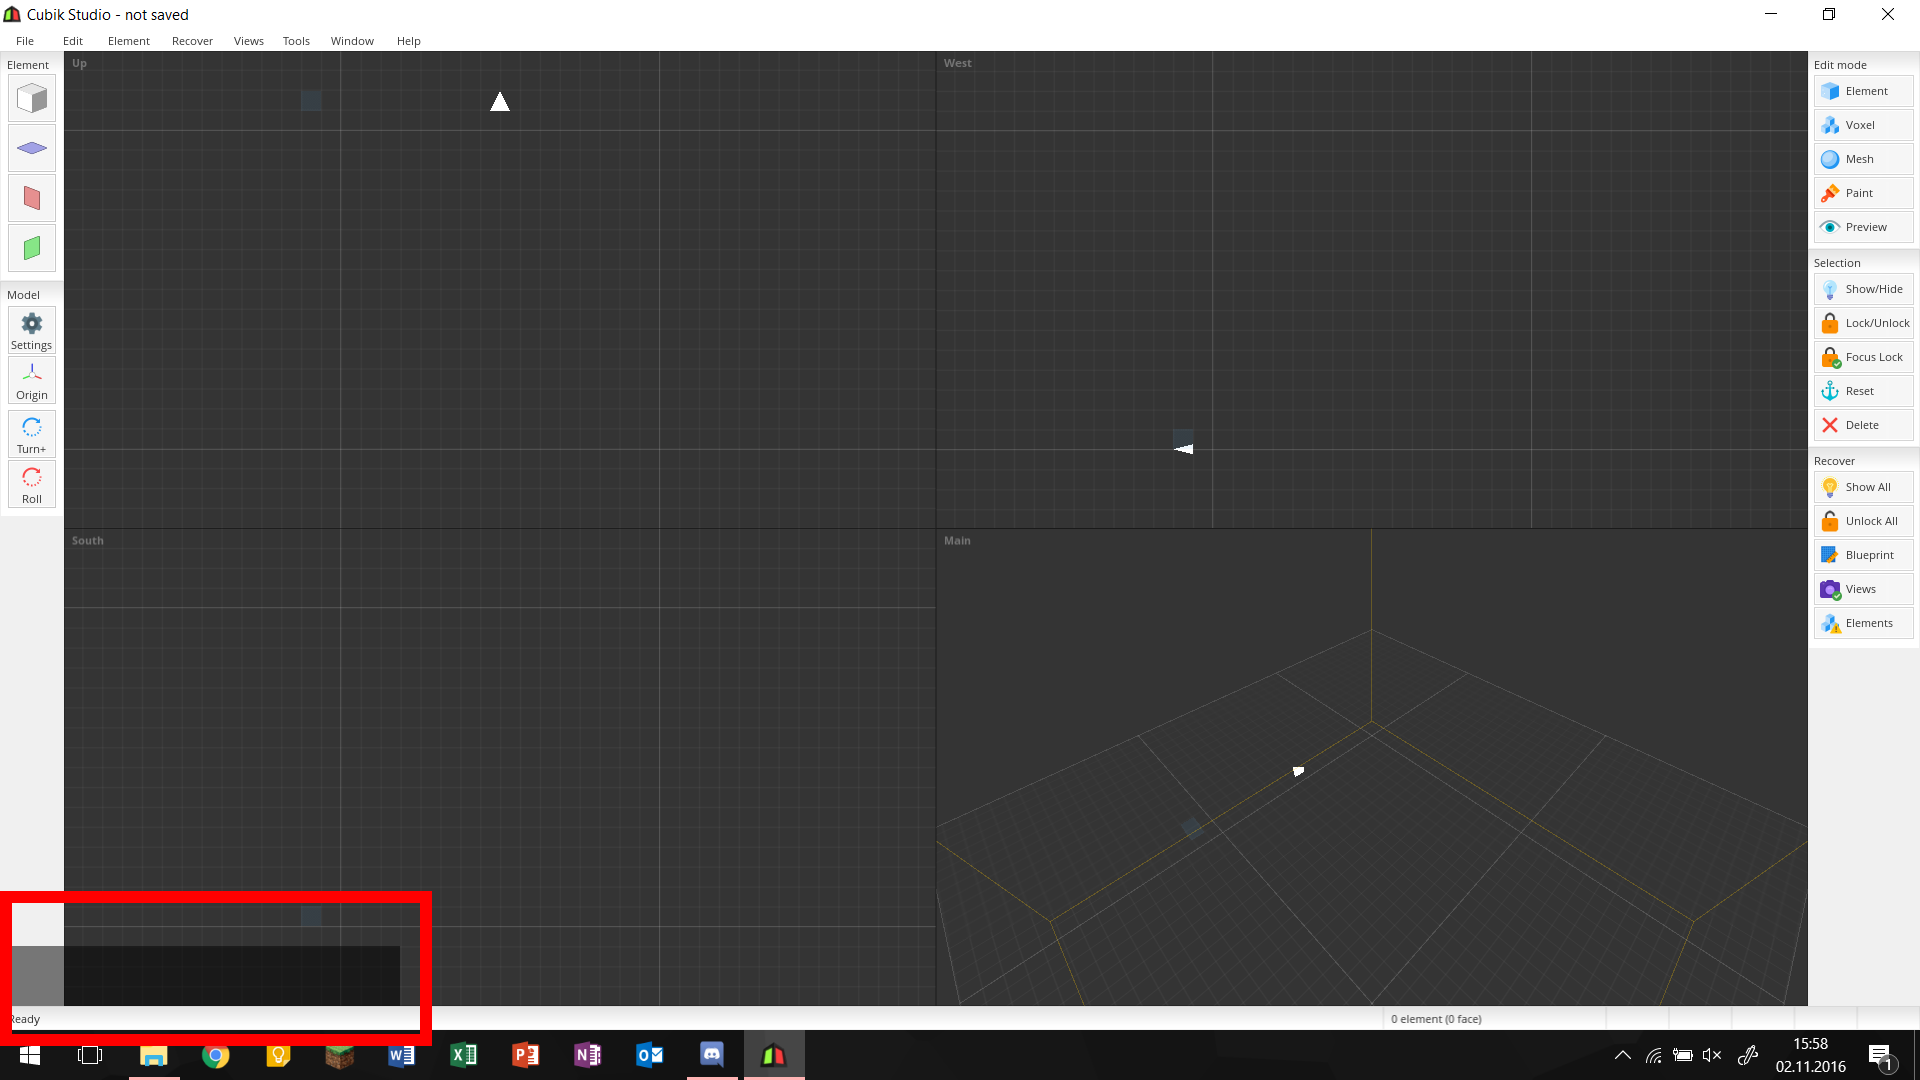The height and width of the screenshot is (1080, 1920).
Task: Delete the selected element
Action: click(x=1863, y=425)
